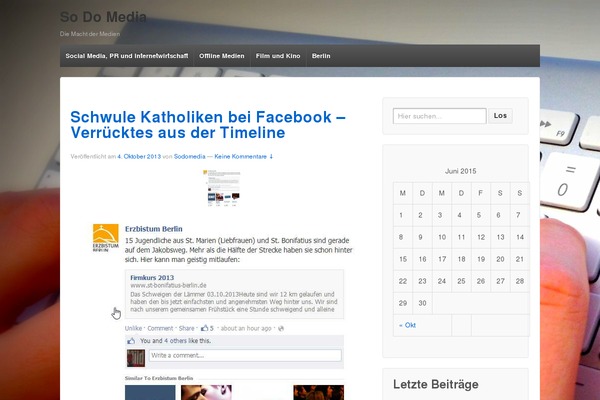This screenshot has height=400, width=600.
Task: Click calendar day 1
Action: tap(403, 215)
